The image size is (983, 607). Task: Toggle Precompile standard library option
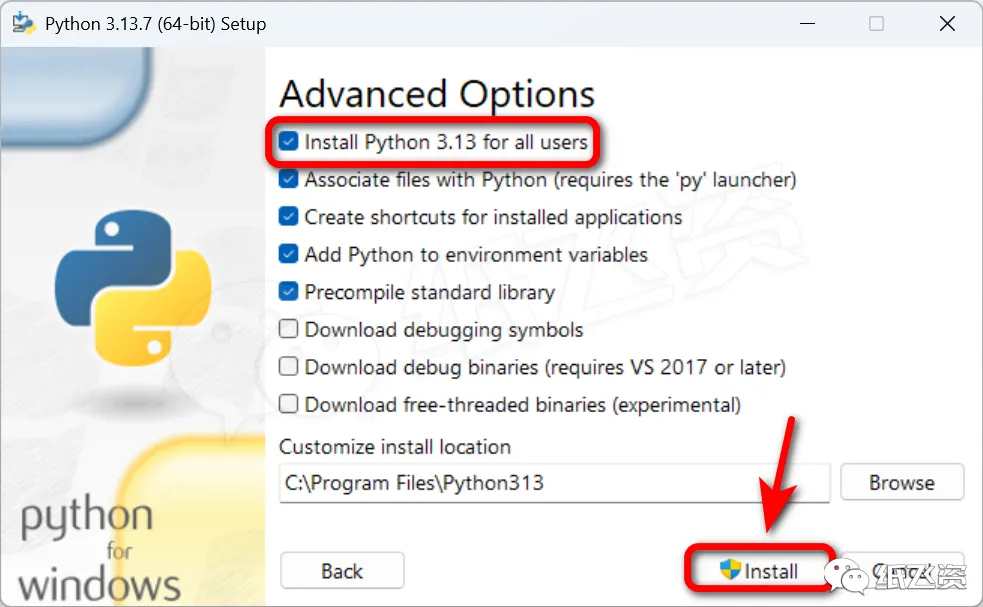click(288, 292)
